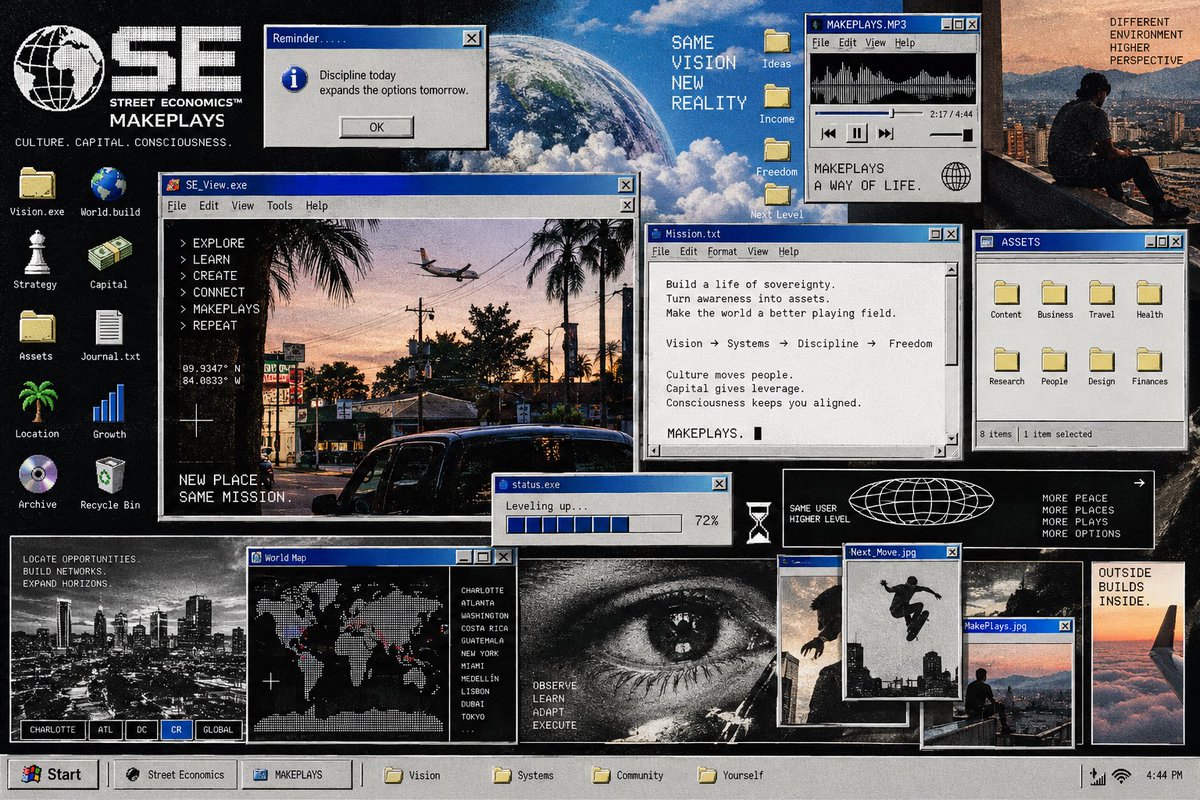Click the Start button on the taskbar
The image size is (1200, 800).
tap(53, 774)
